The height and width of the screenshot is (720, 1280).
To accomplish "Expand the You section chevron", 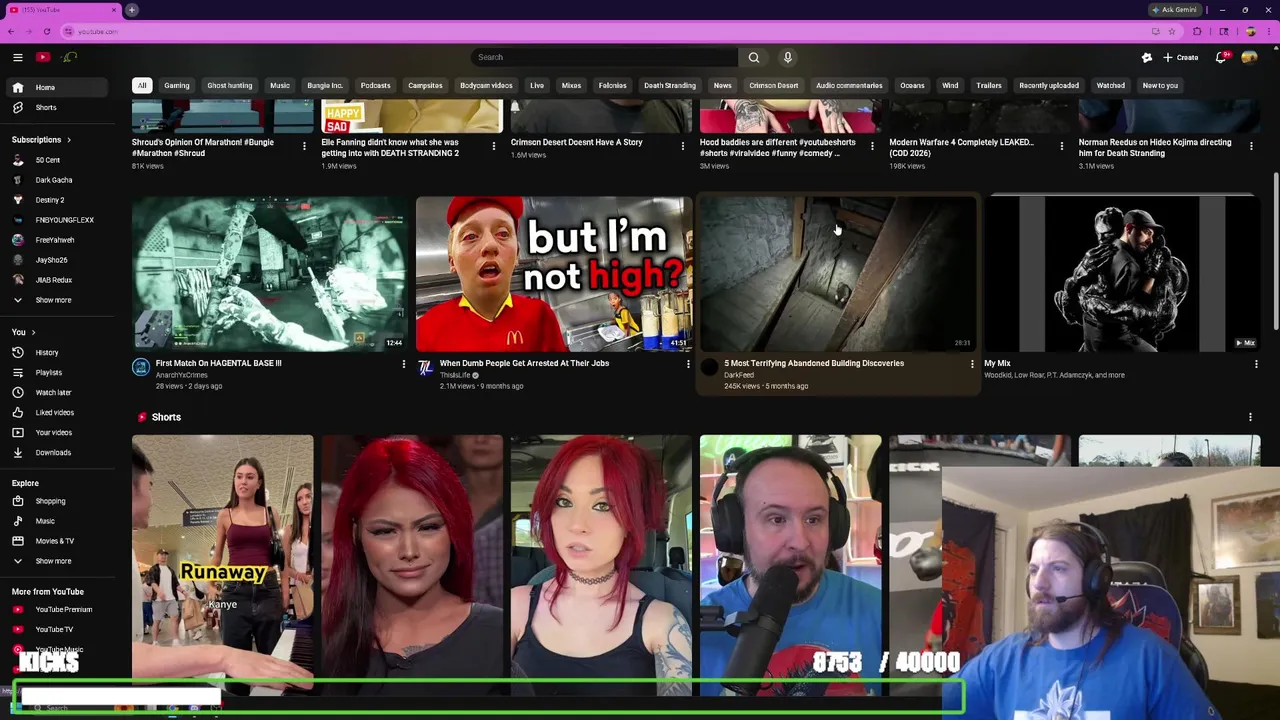I will pos(33,332).
